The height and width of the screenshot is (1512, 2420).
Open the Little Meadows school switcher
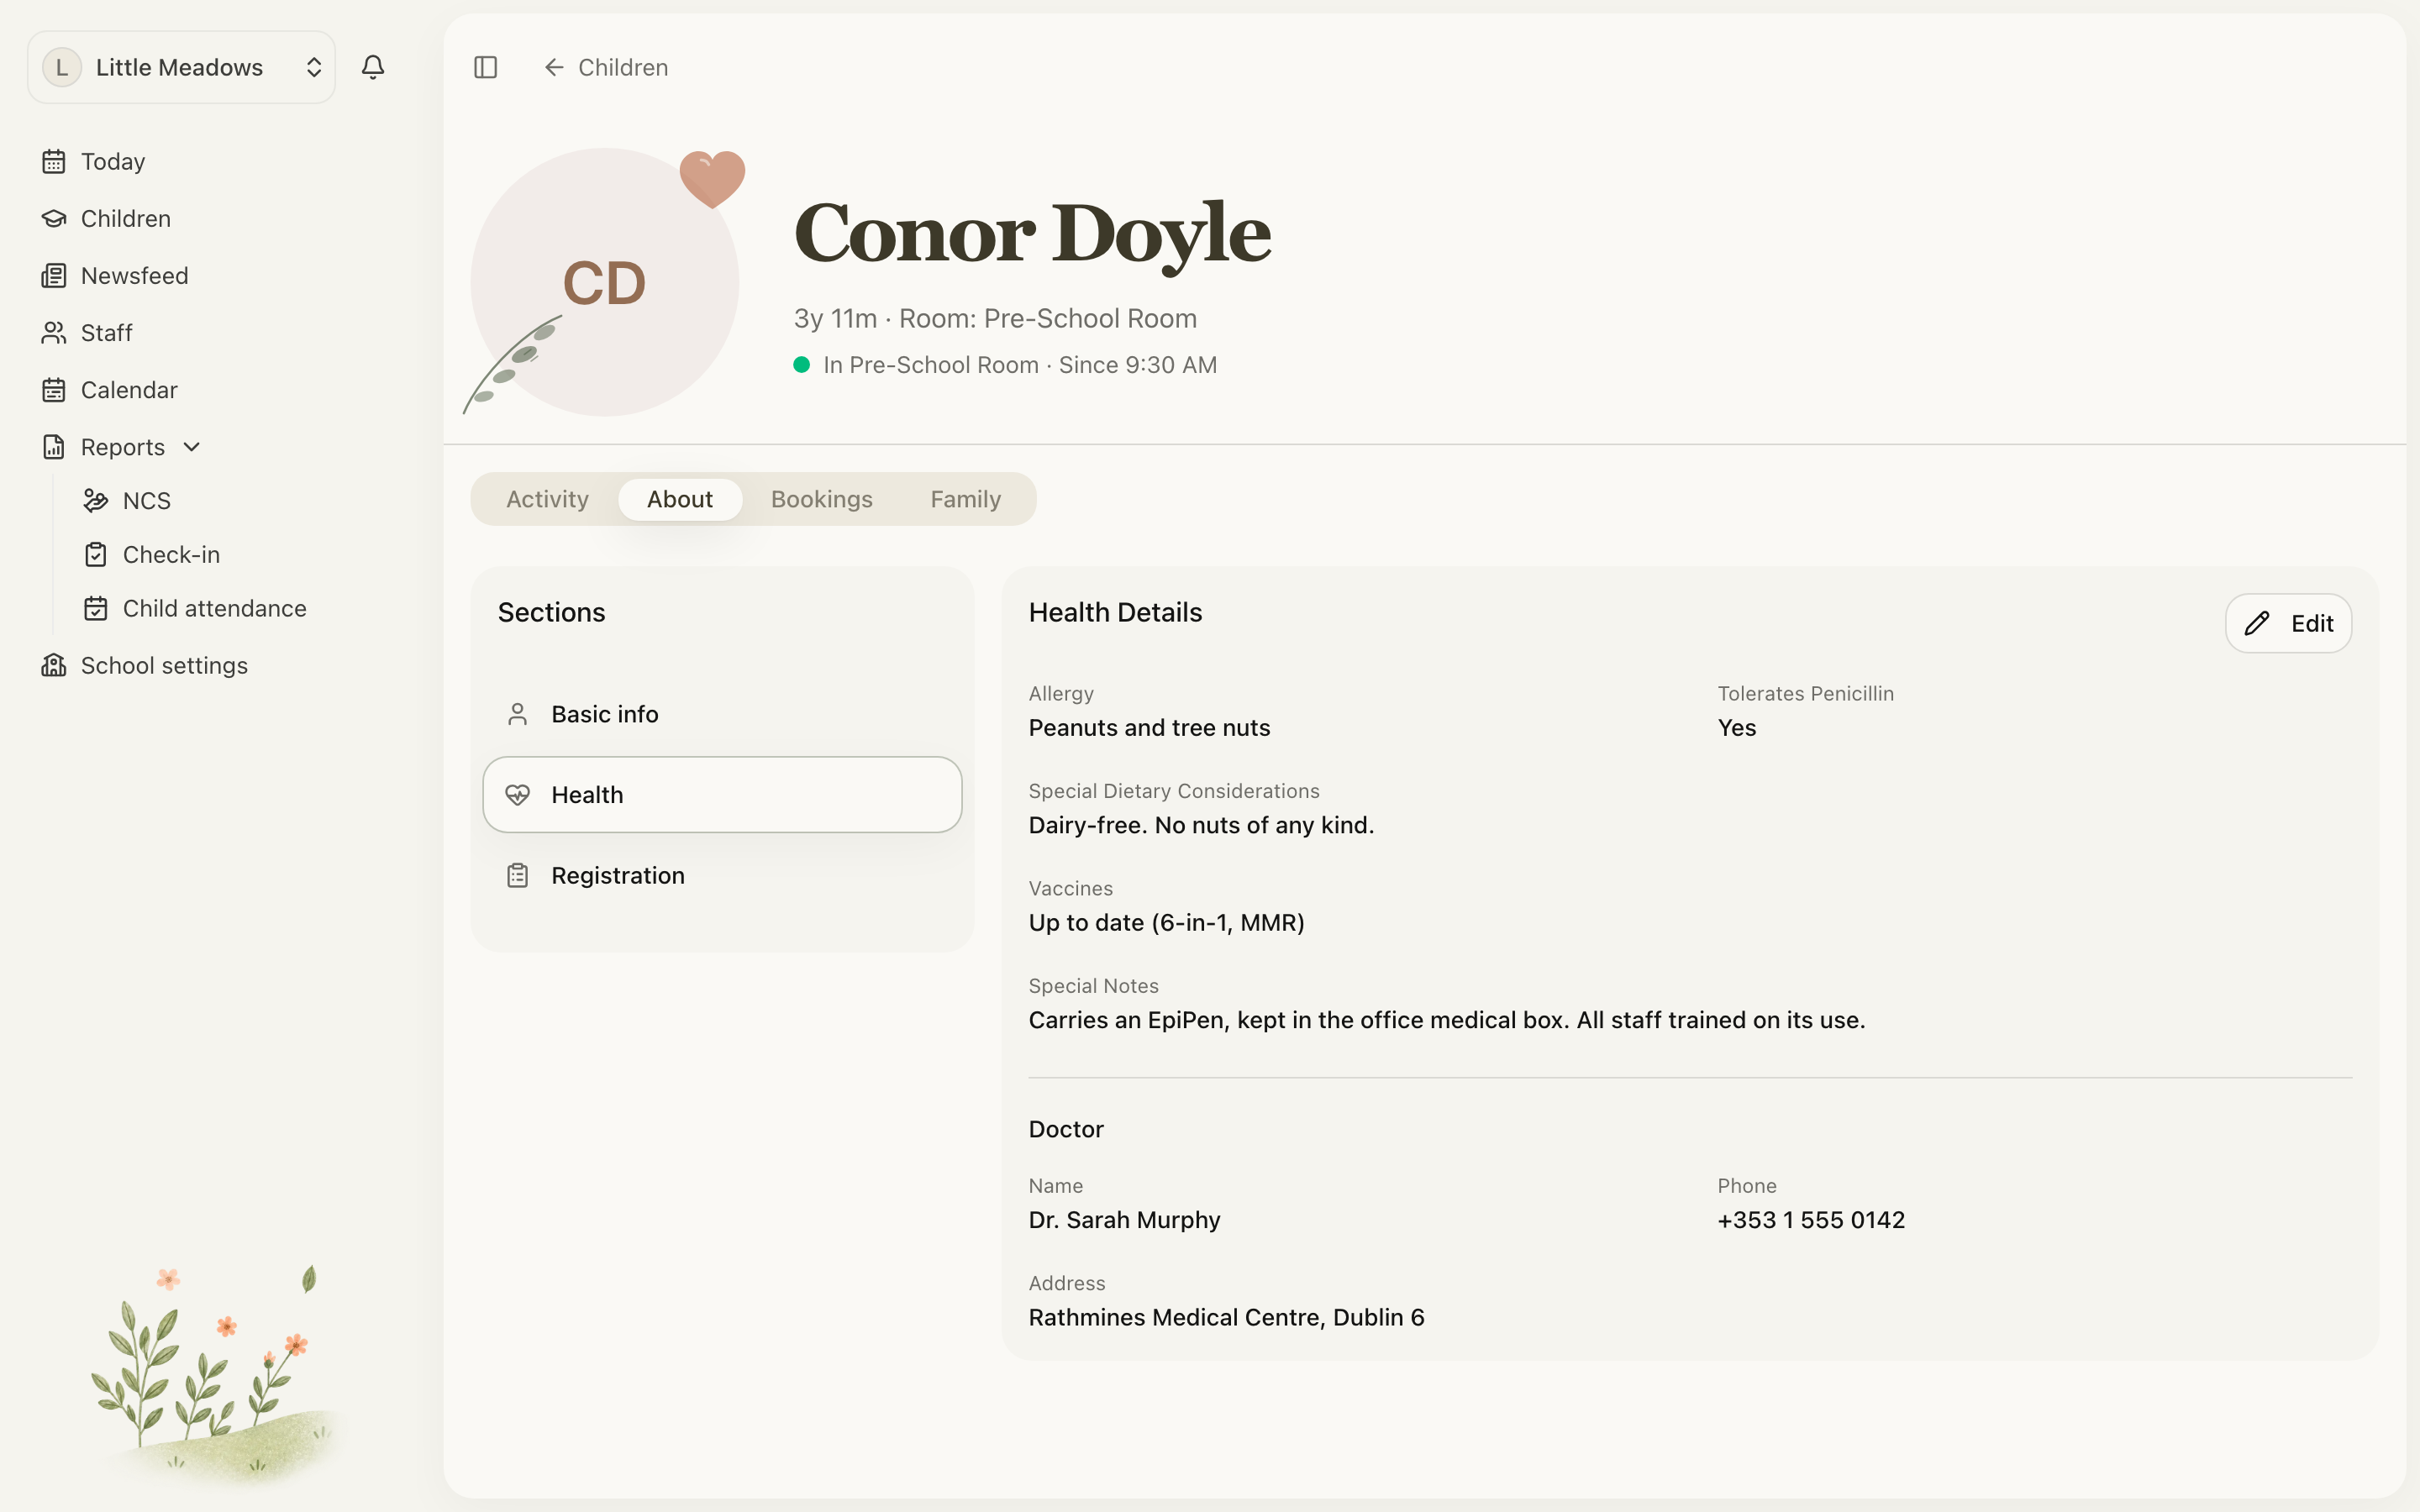coord(181,67)
